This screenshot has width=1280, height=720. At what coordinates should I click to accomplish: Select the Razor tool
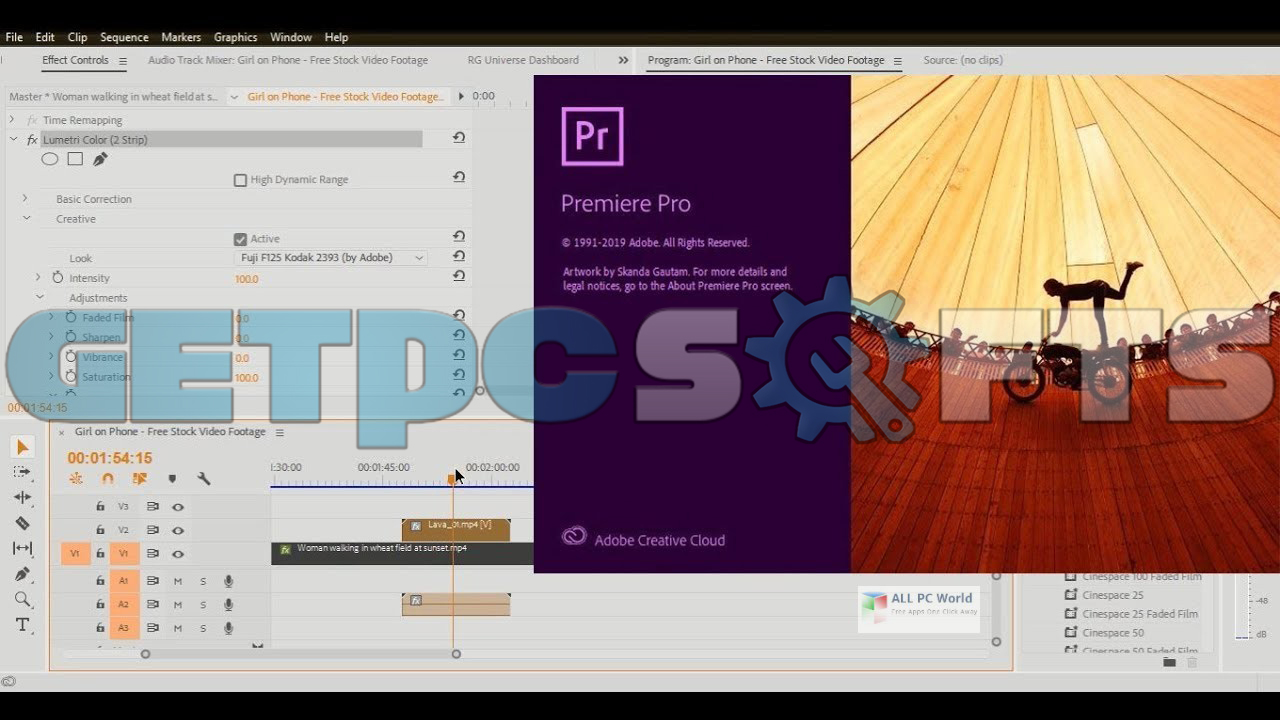click(22, 523)
